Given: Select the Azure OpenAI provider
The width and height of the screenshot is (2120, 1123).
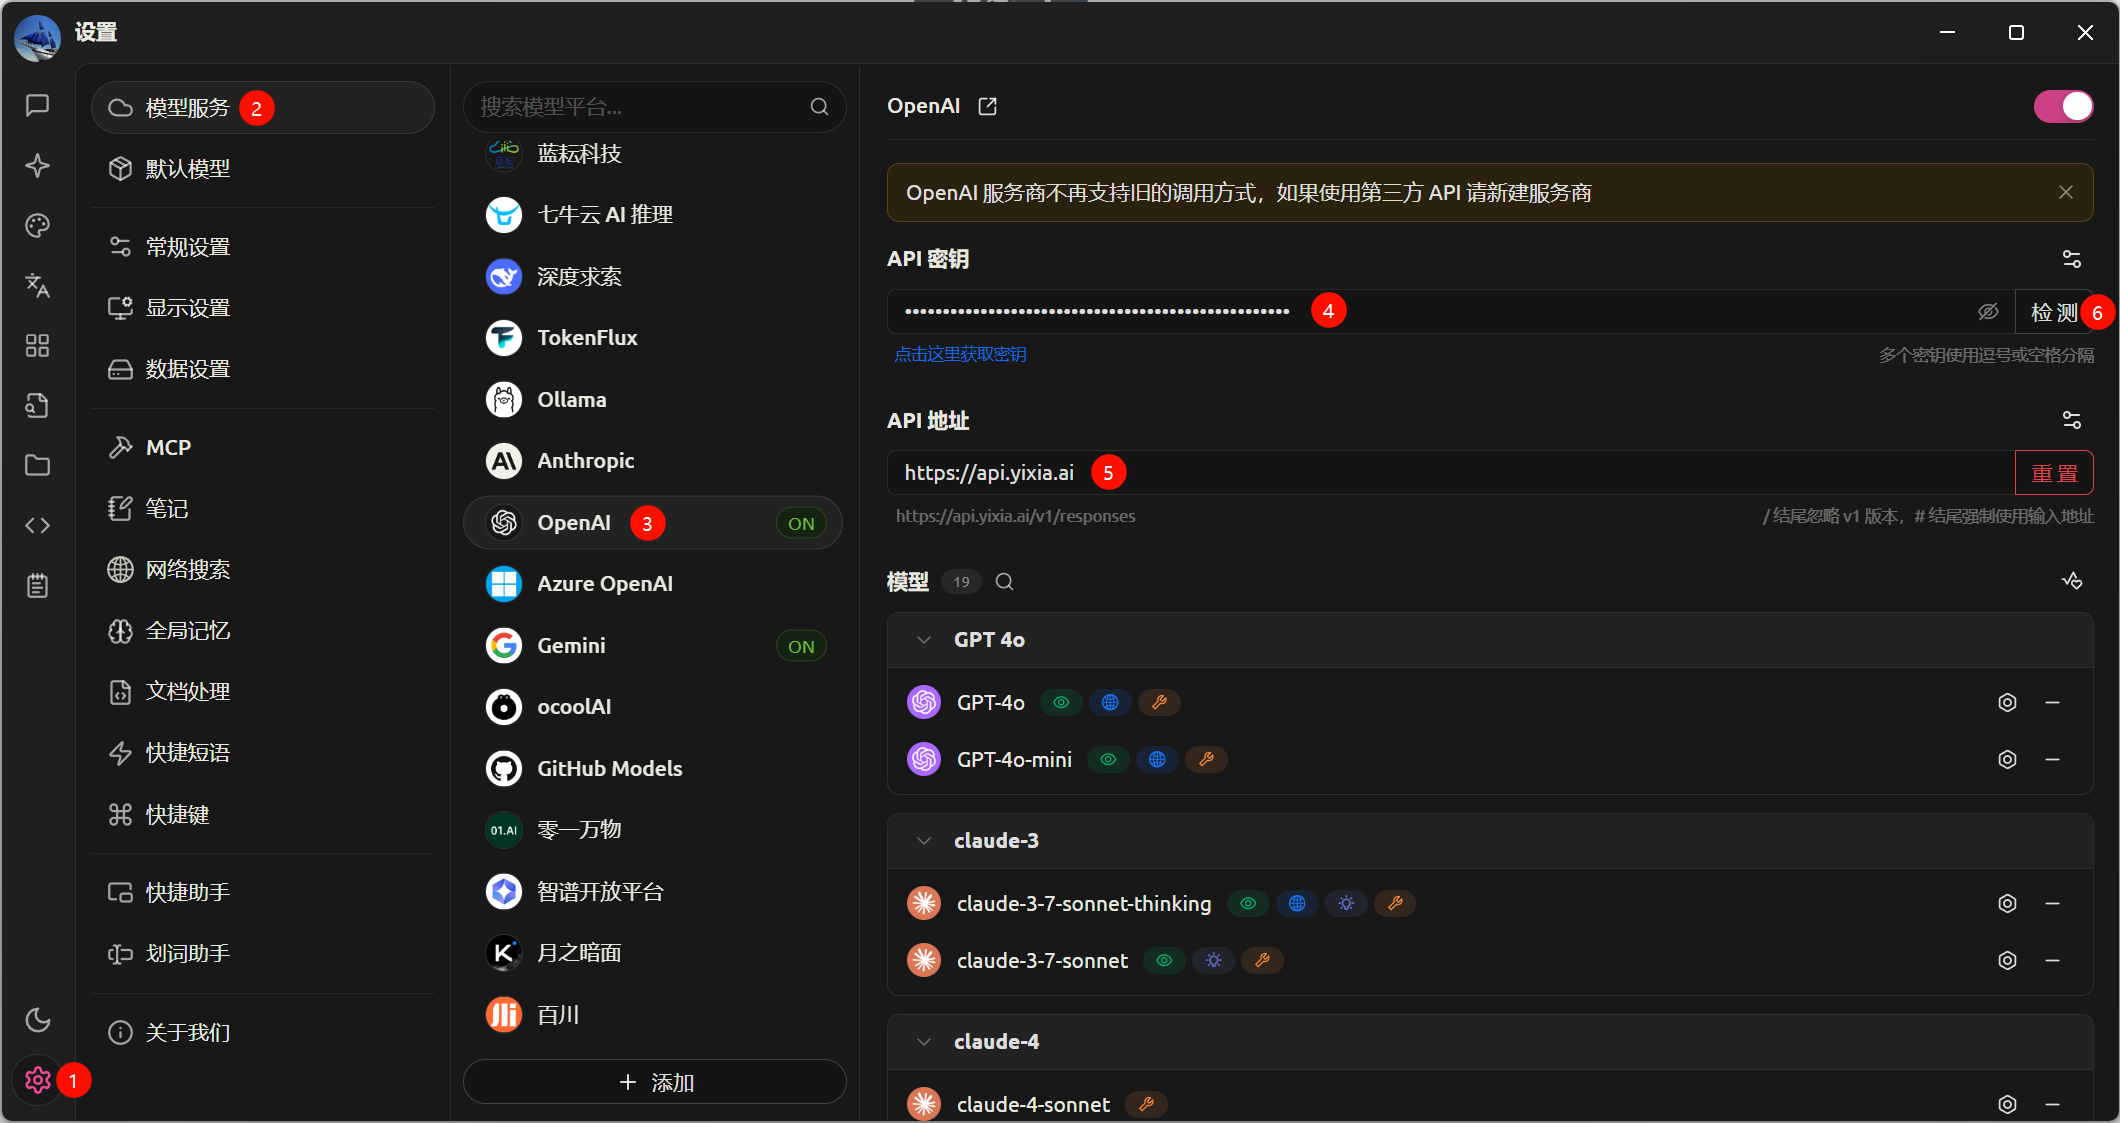Looking at the screenshot, I should pos(653,584).
